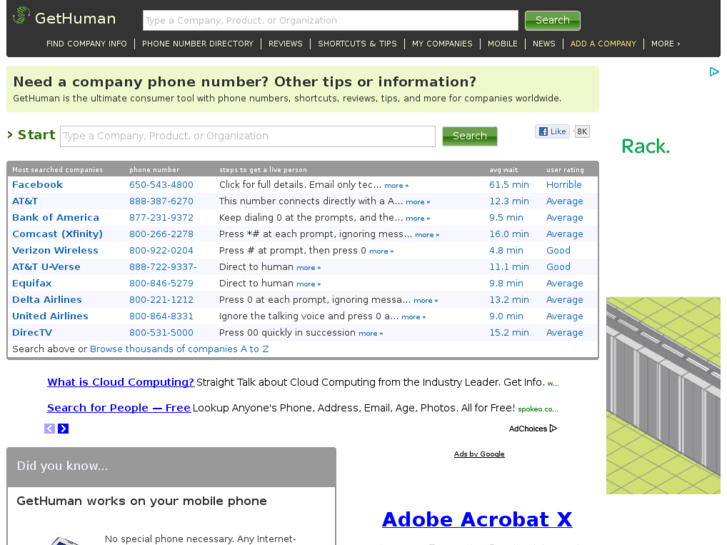Image resolution: width=727 pixels, height=545 pixels.
Task: Open the Facebook company link
Action: coord(37,185)
